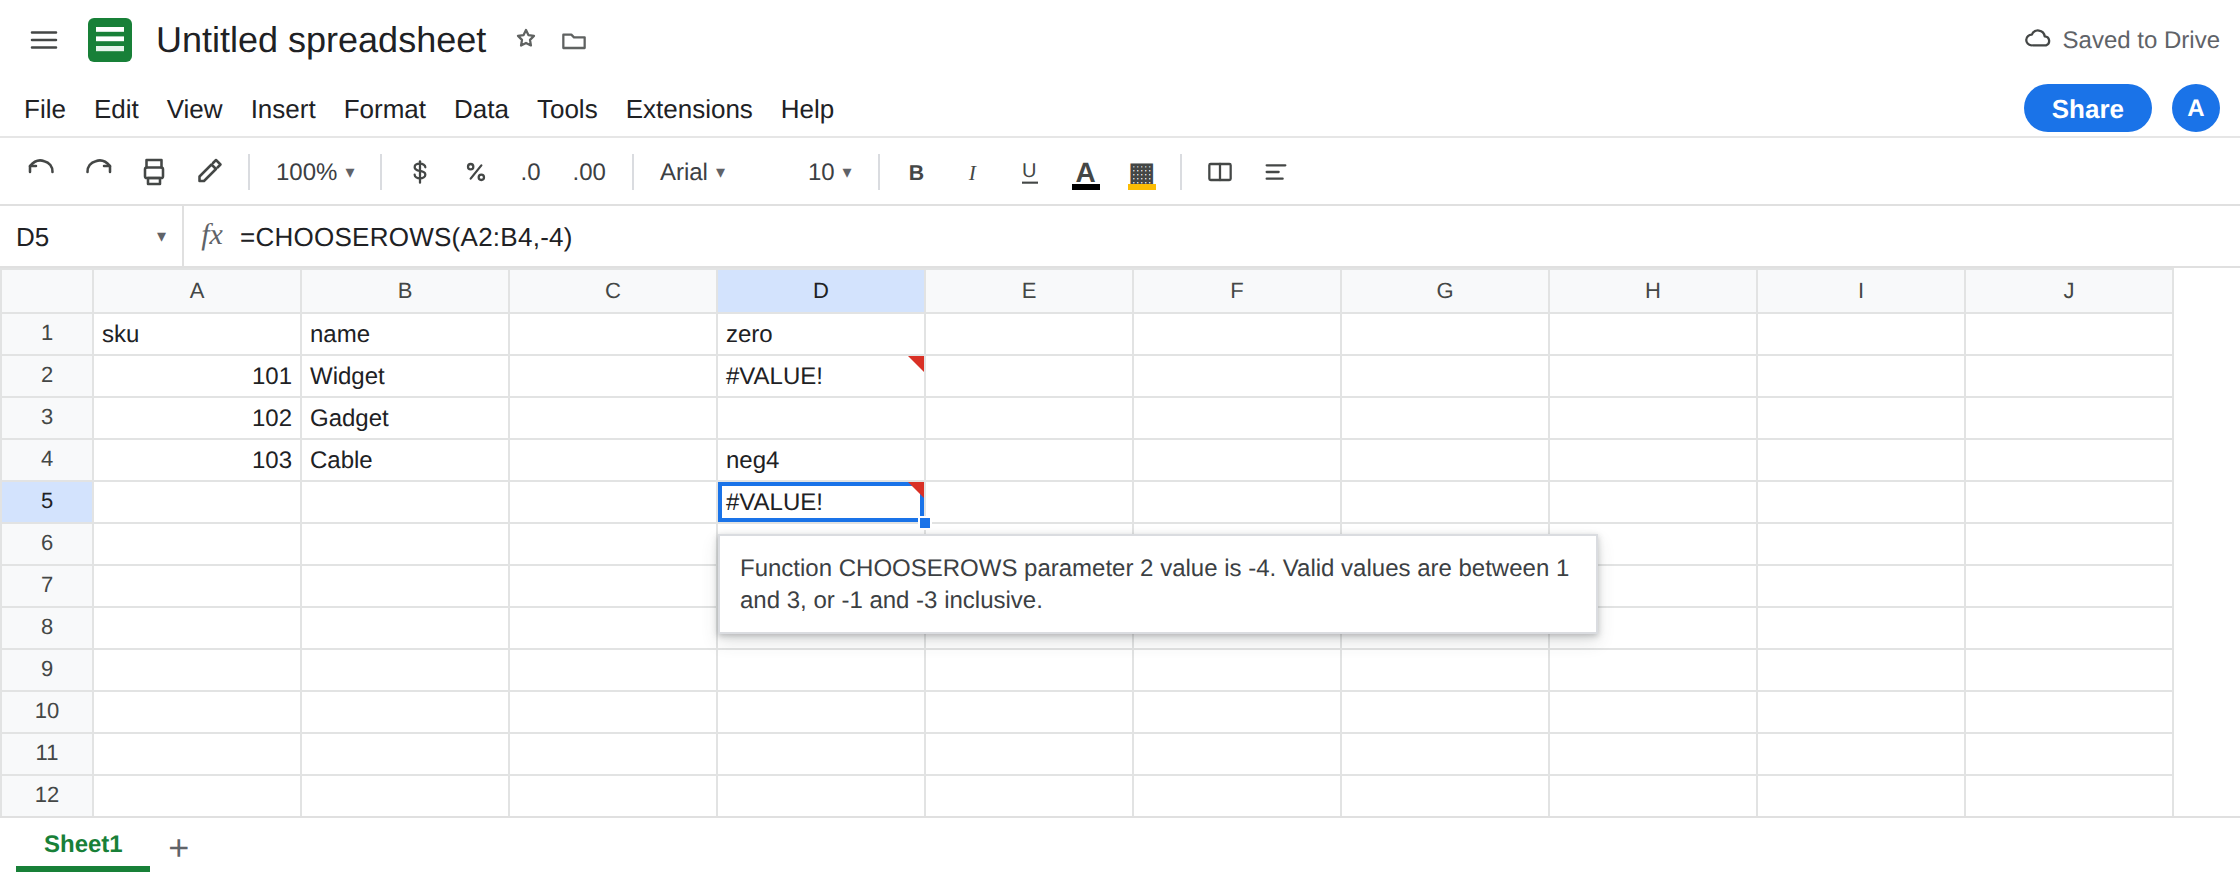Click the Untitled spreadsheet title
The width and height of the screenshot is (2240, 872).
(x=321, y=40)
